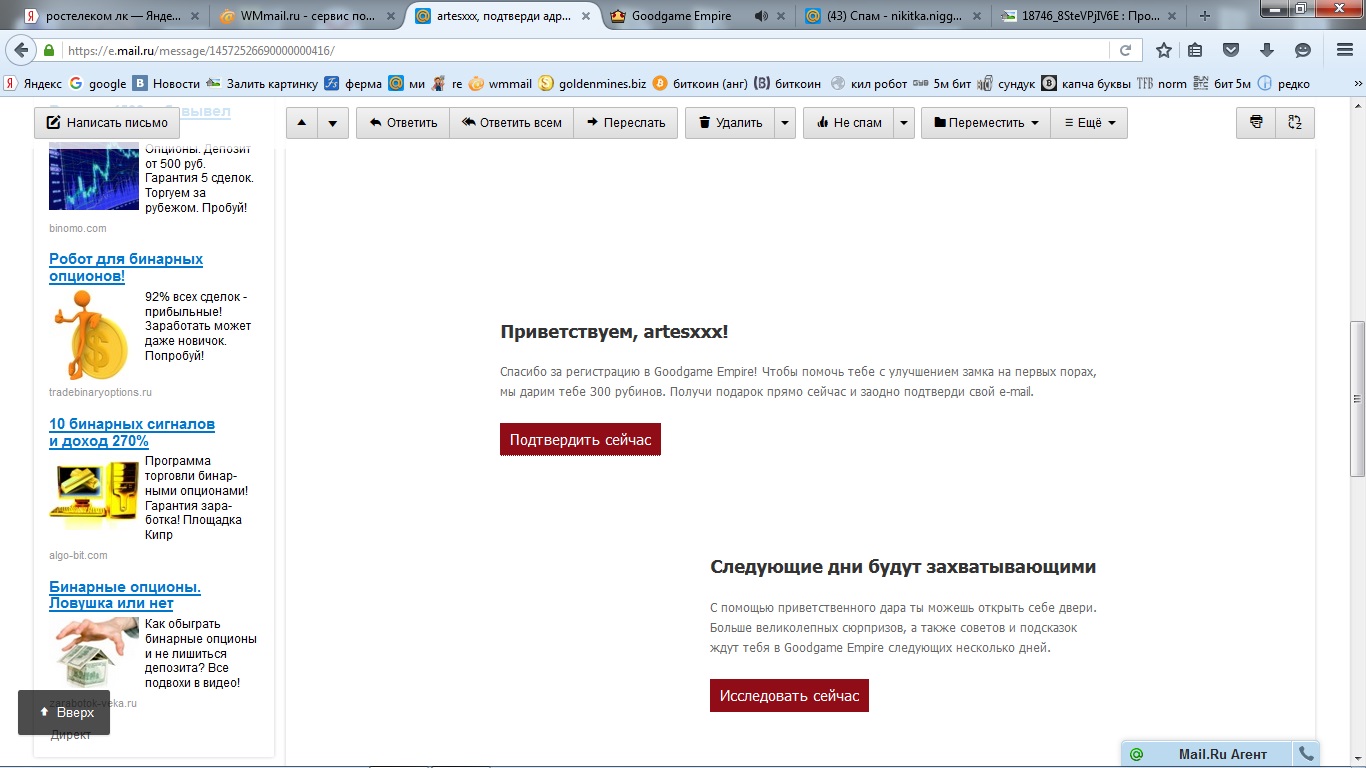Click the Написать письмо button
This screenshot has height=768, width=1366.
[x=107, y=123]
